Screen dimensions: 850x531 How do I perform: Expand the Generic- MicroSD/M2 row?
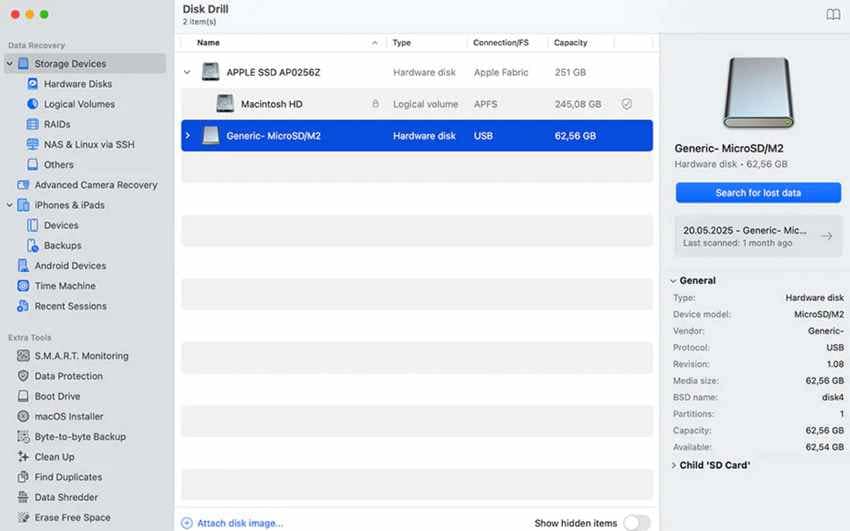[188, 135]
